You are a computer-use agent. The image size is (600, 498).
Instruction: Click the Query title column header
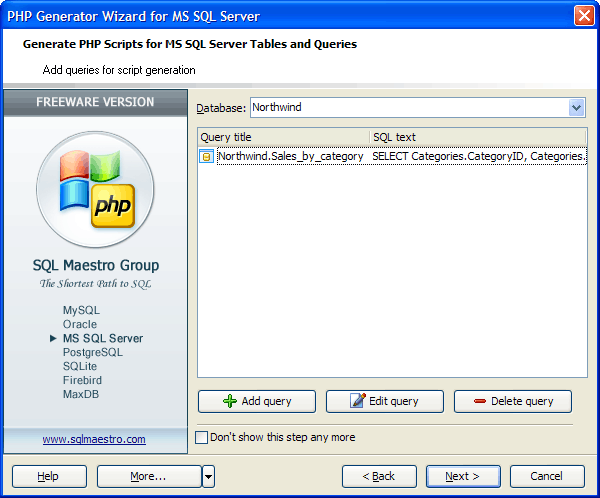click(284, 137)
